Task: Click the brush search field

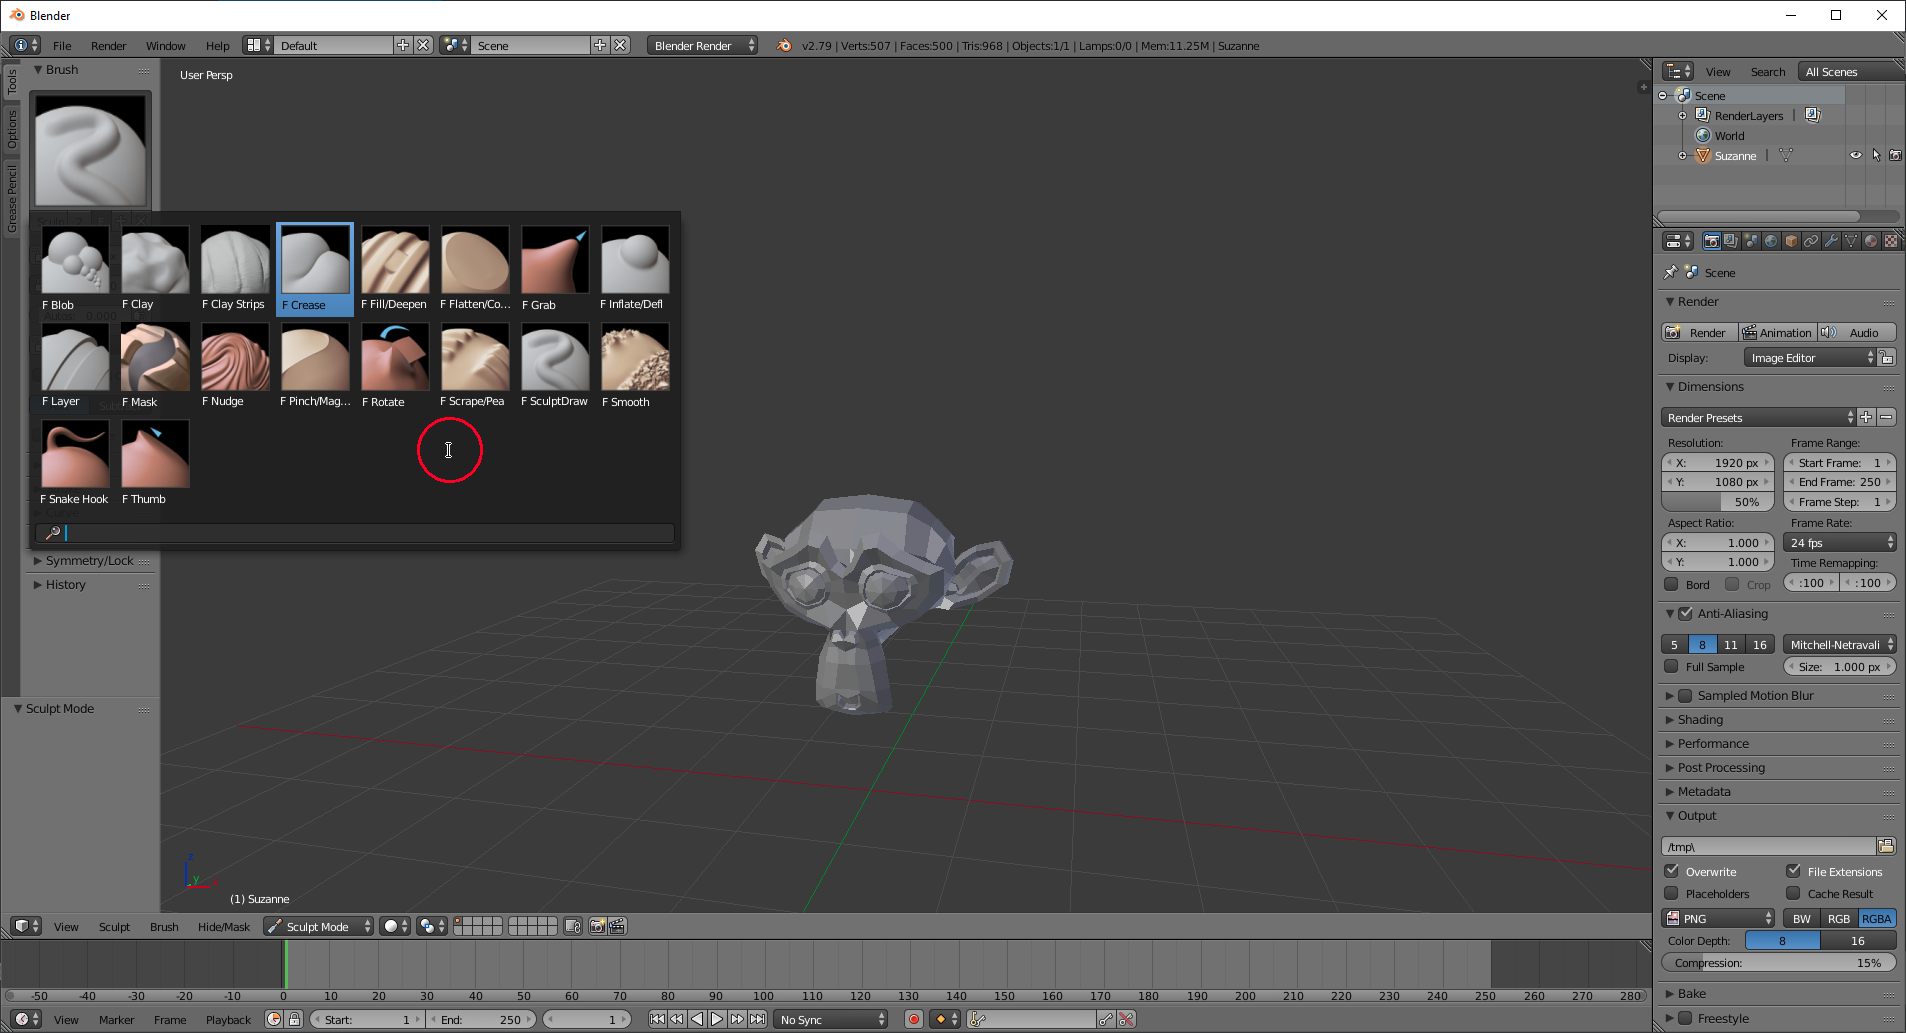Action: coord(355,533)
